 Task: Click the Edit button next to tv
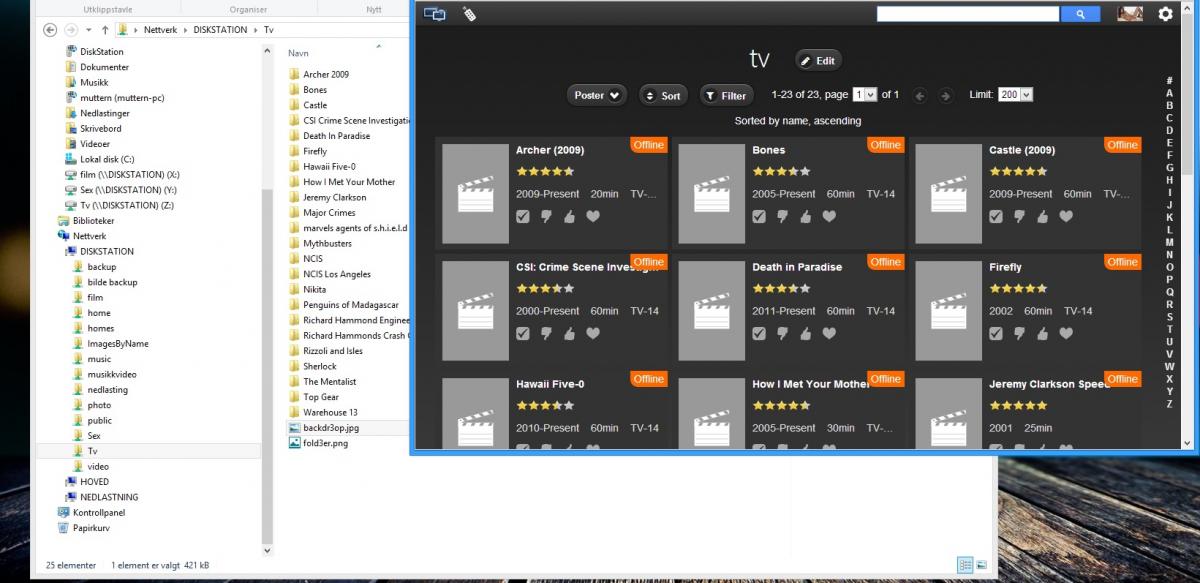818,61
